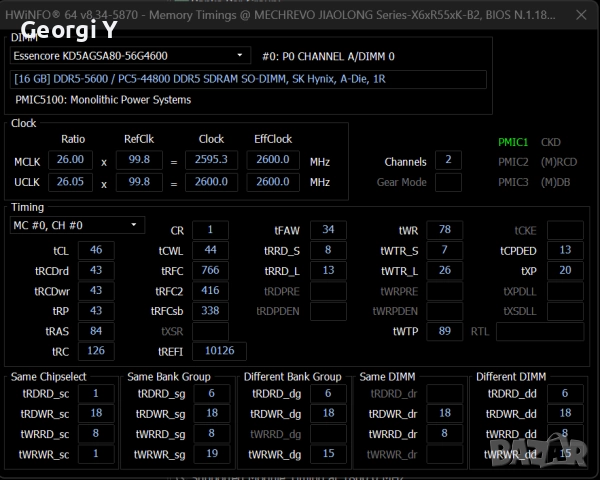Screen dimensions: 600x480
Task: Select the tREFI value 10126
Action: tap(219, 351)
